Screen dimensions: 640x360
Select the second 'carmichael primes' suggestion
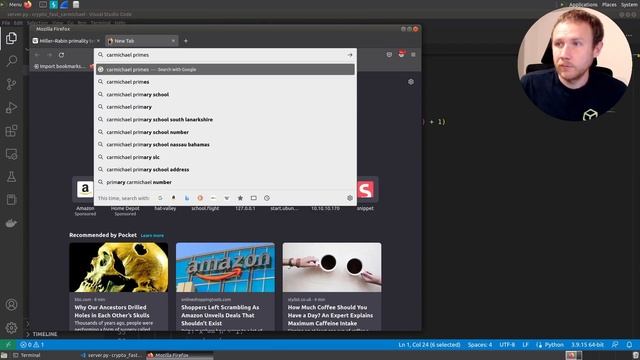click(225, 82)
